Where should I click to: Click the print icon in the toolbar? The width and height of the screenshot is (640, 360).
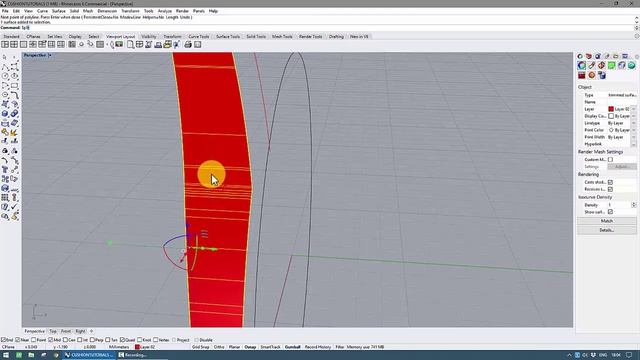188,44
